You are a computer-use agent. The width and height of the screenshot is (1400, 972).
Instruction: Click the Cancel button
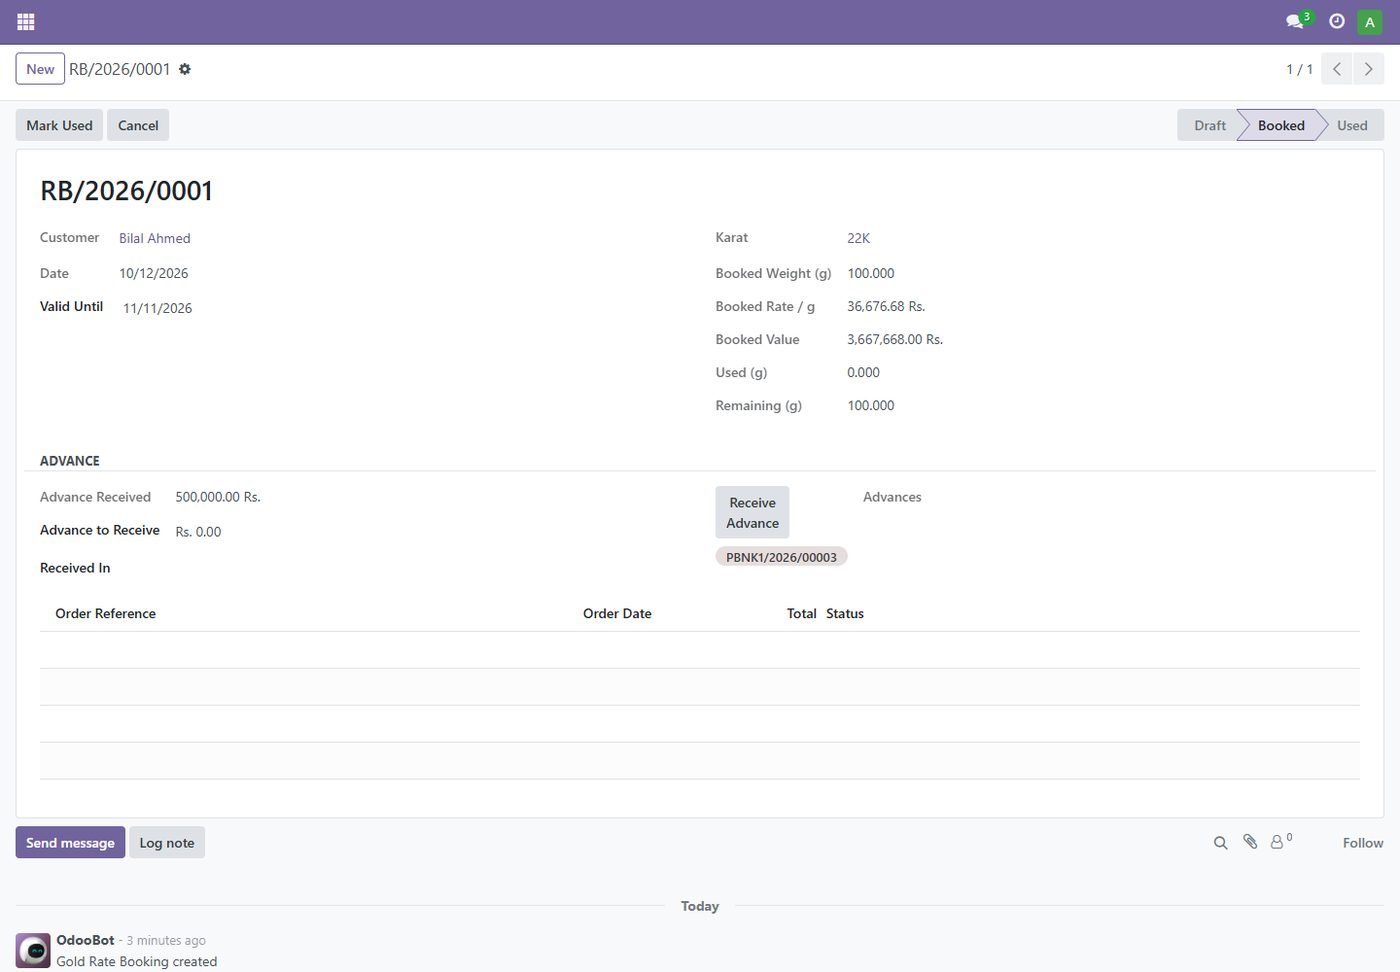point(138,125)
